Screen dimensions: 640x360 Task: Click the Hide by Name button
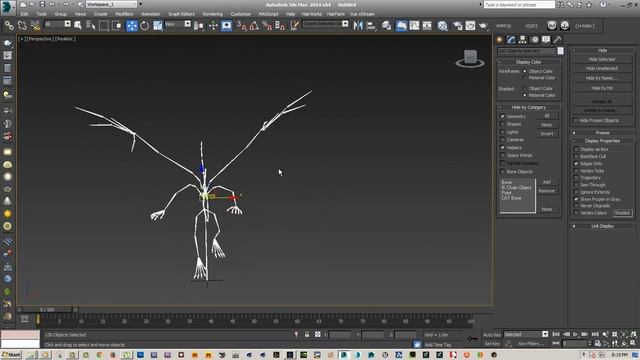pos(602,78)
